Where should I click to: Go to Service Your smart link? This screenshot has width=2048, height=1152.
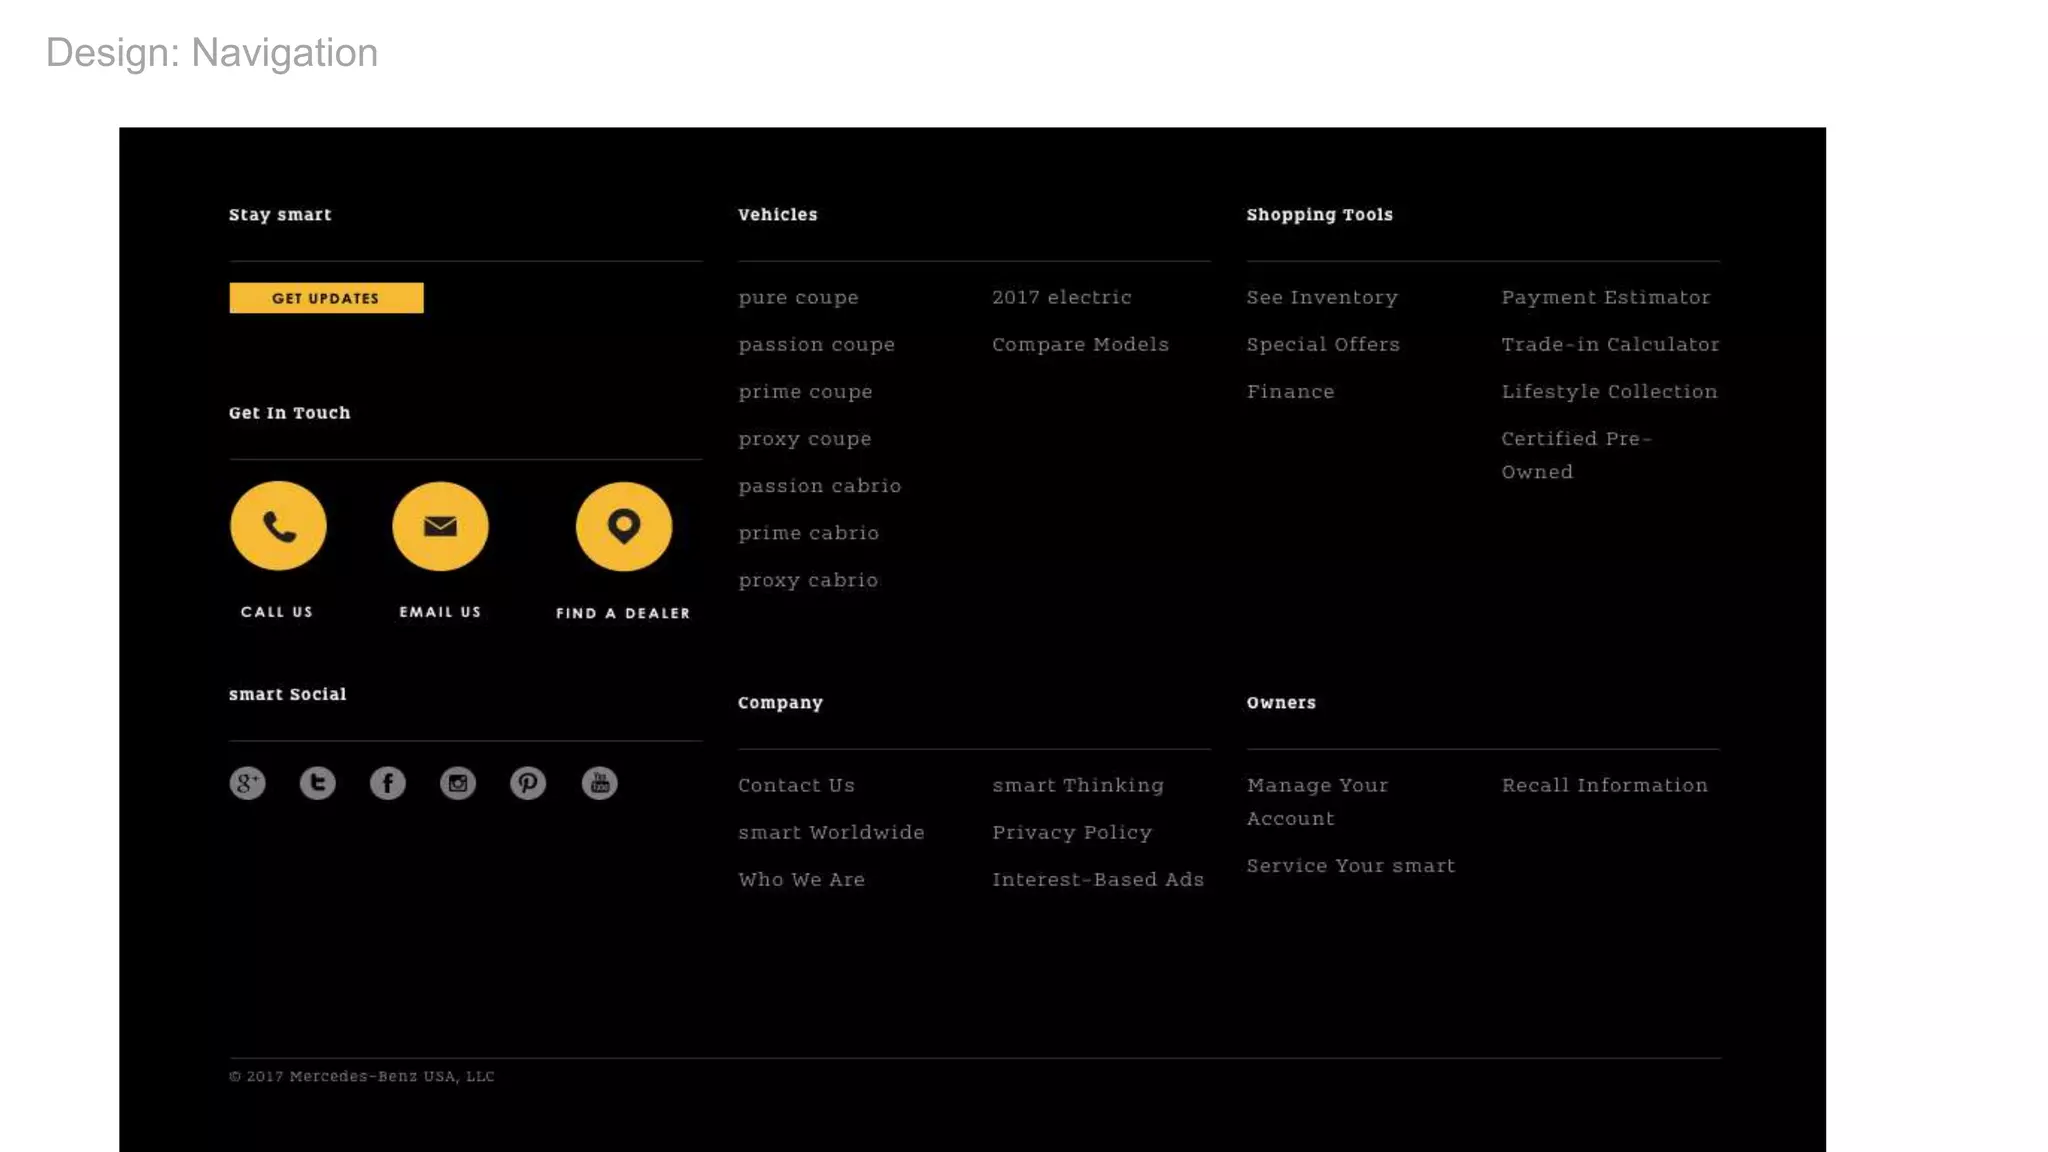[1350, 866]
